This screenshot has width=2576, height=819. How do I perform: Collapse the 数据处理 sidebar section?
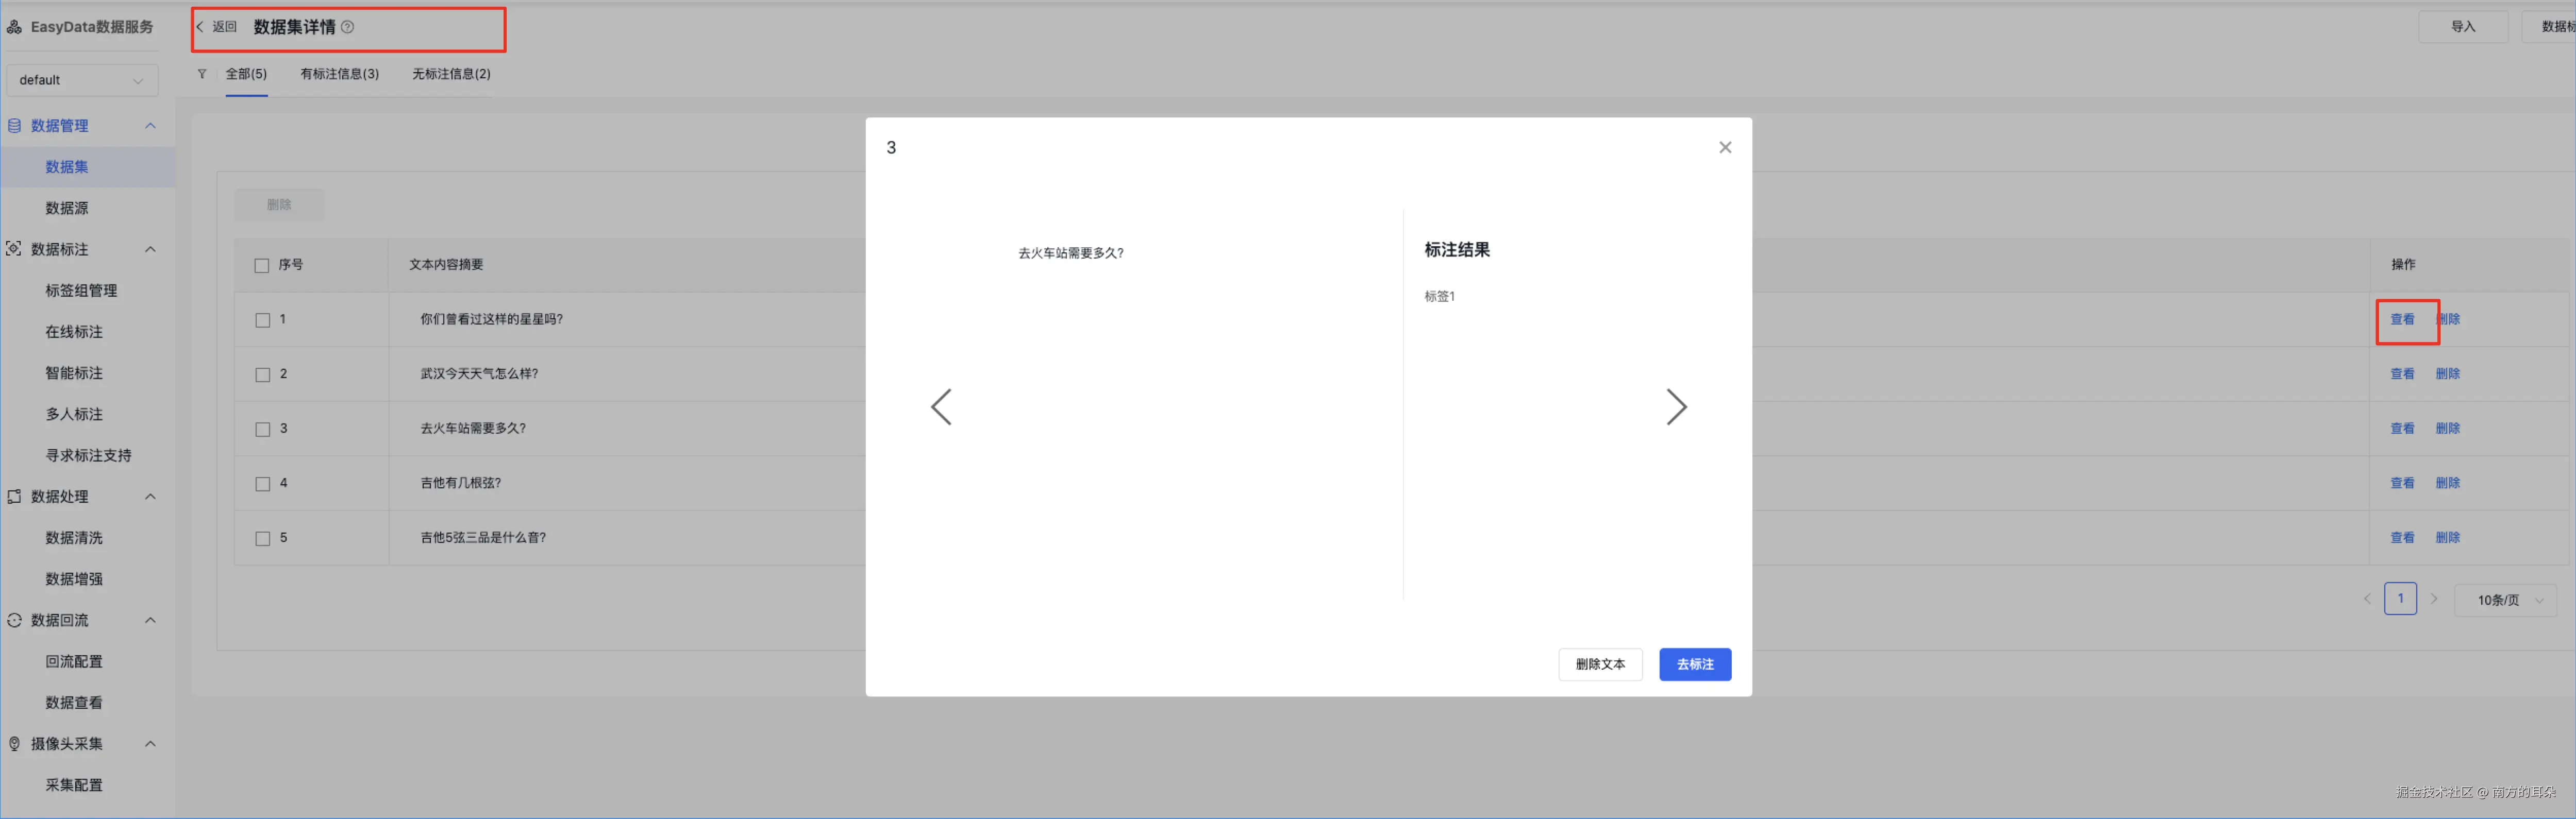(x=150, y=497)
